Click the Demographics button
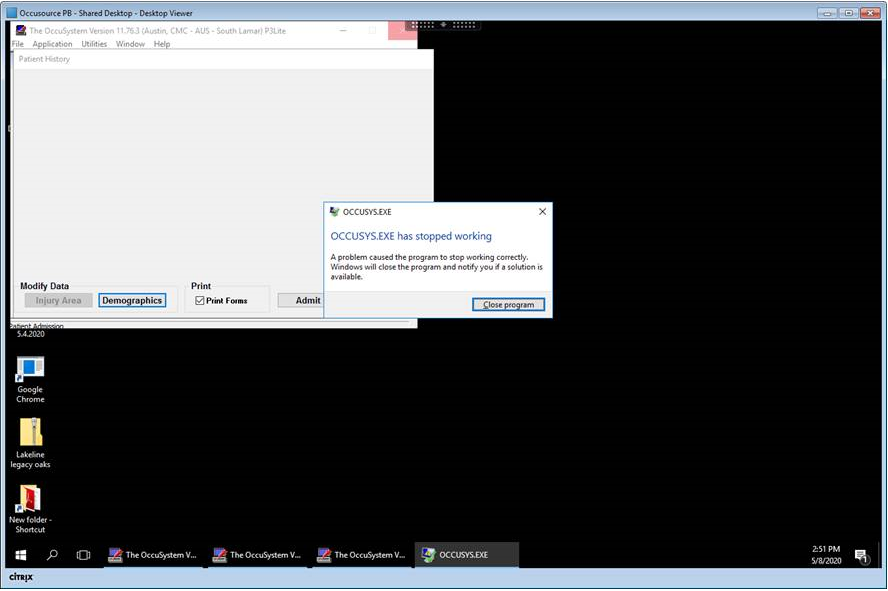This screenshot has height=591, width=888. [132, 300]
